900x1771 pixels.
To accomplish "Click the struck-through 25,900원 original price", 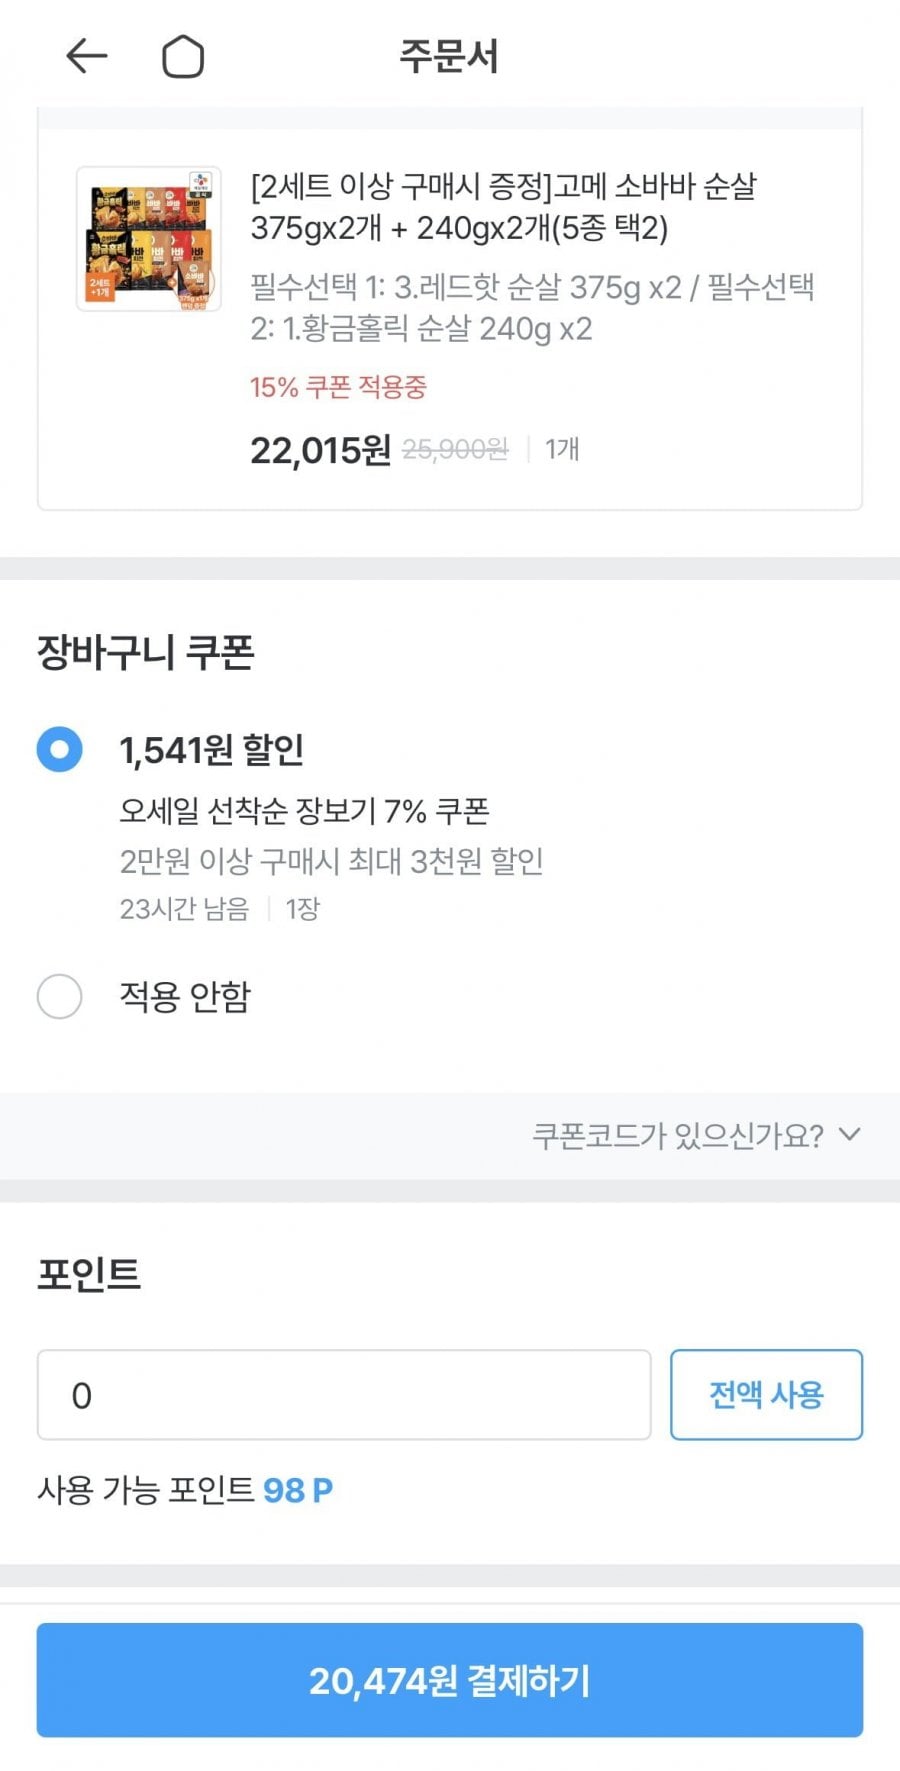I will (455, 450).
